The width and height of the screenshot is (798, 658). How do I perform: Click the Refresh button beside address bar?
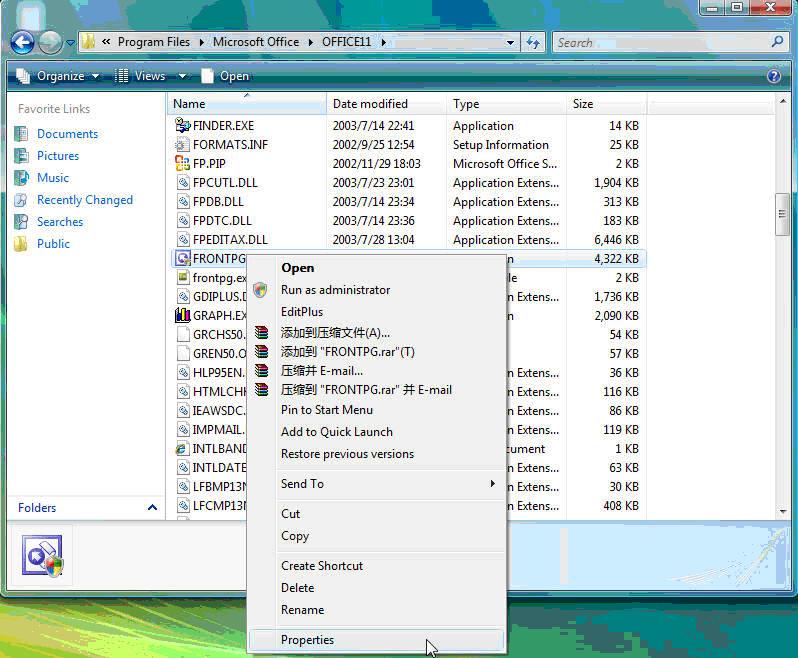point(533,42)
